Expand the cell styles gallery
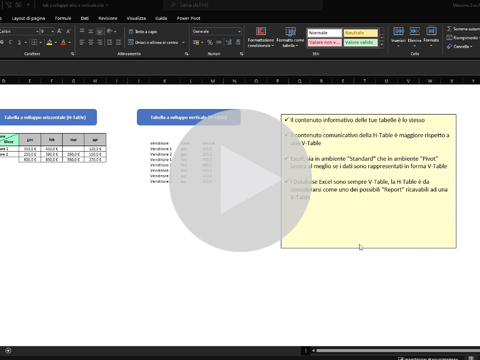Image resolution: width=480 pixels, height=360 pixels. (x=382, y=45)
